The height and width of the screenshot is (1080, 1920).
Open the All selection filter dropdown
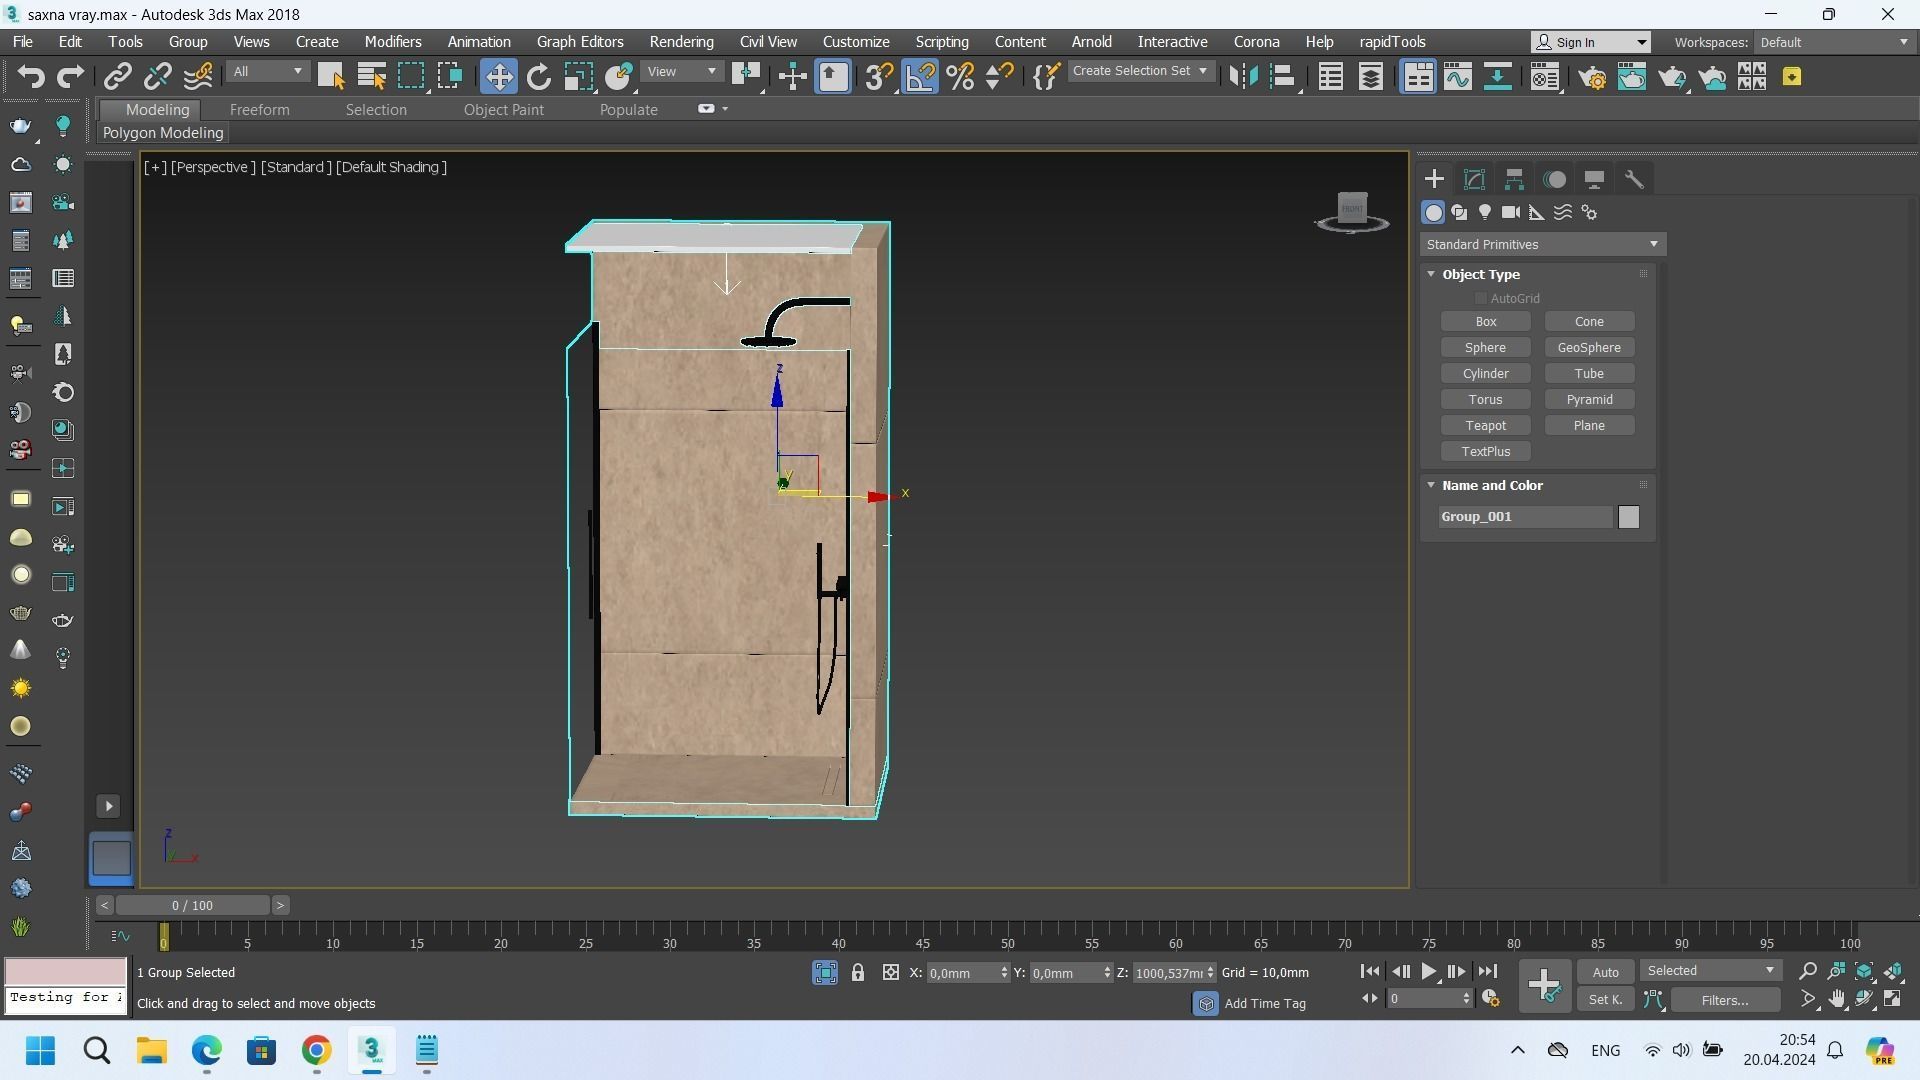click(267, 72)
